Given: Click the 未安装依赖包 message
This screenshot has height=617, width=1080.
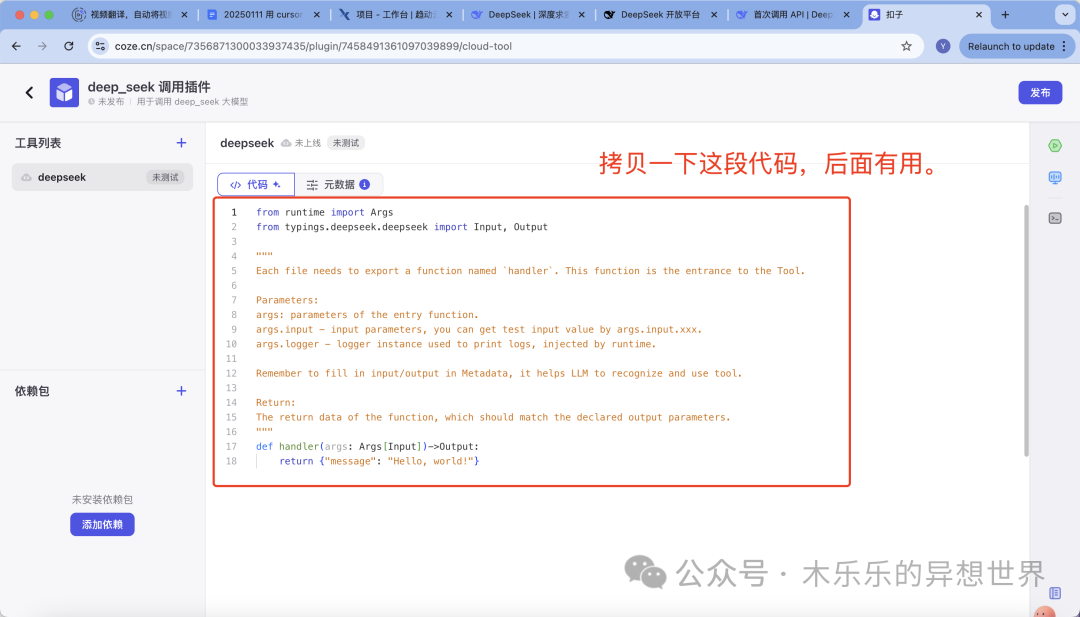Looking at the screenshot, I should pyautogui.click(x=102, y=499).
